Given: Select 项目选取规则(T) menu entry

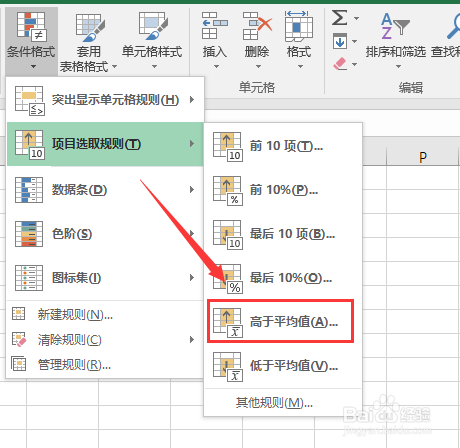Looking at the screenshot, I should tap(105, 144).
